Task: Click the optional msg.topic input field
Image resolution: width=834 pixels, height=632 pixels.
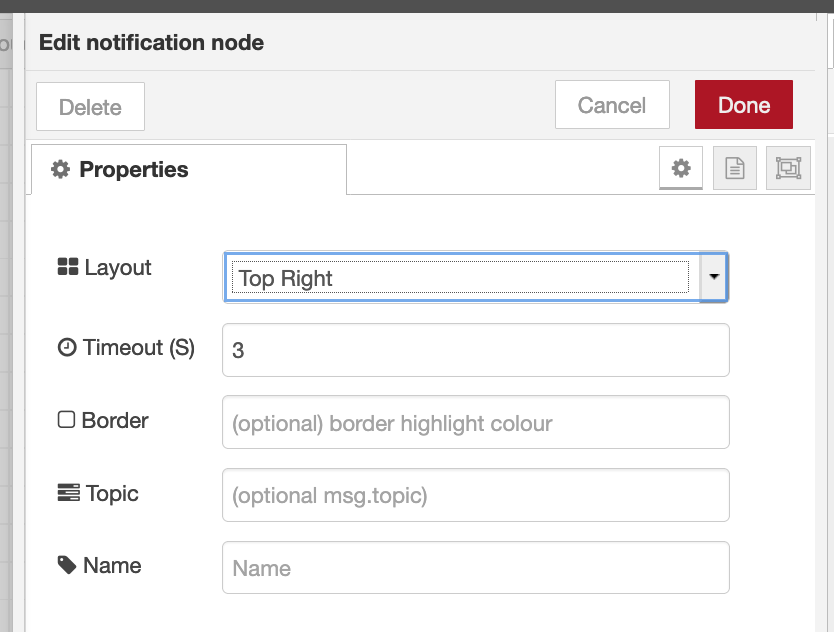Action: (x=475, y=495)
